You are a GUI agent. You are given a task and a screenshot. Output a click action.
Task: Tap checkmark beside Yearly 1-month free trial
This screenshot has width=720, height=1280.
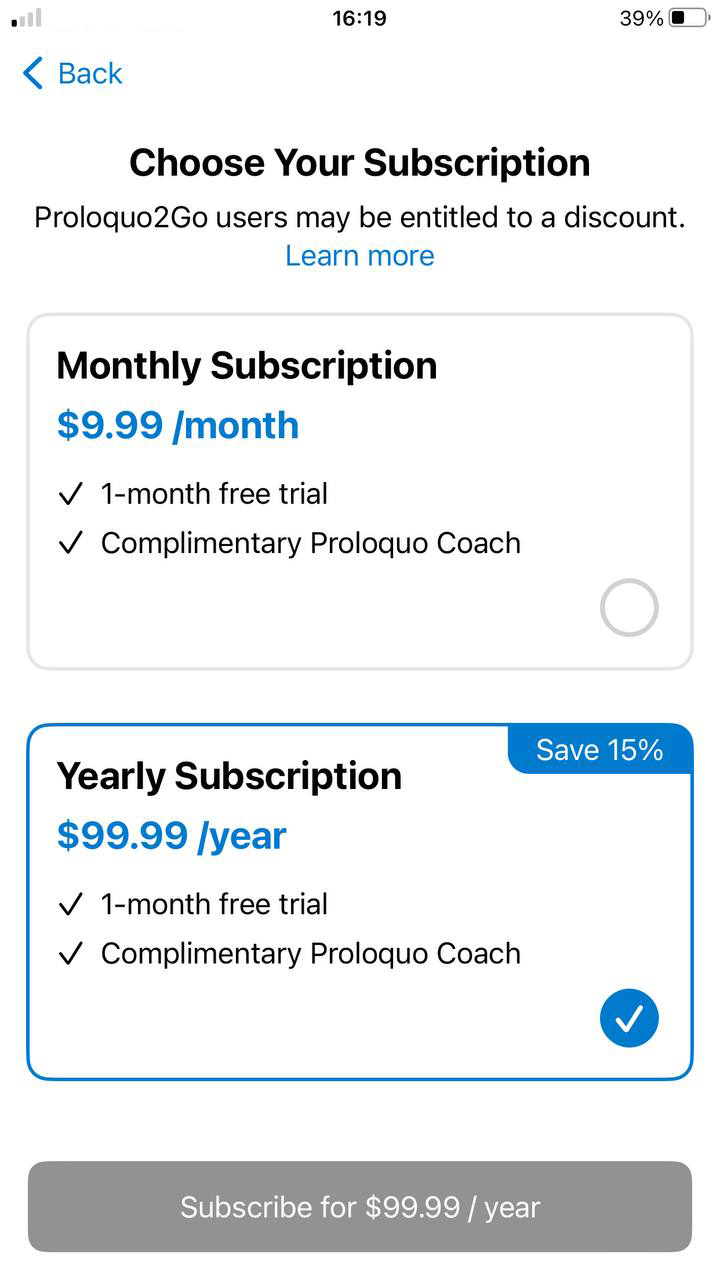[x=70, y=904]
